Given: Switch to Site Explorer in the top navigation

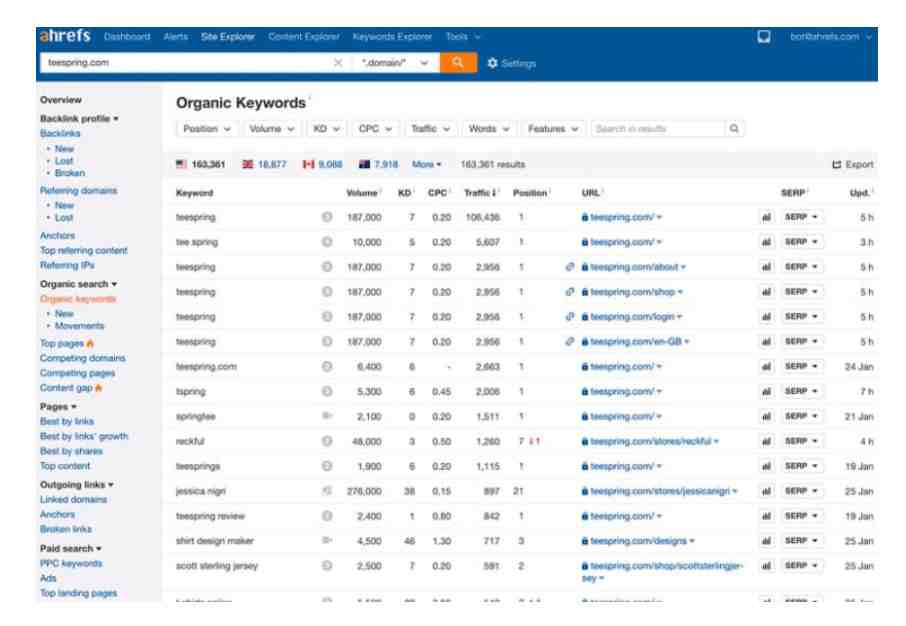Looking at the screenshot, I should 228,36.
